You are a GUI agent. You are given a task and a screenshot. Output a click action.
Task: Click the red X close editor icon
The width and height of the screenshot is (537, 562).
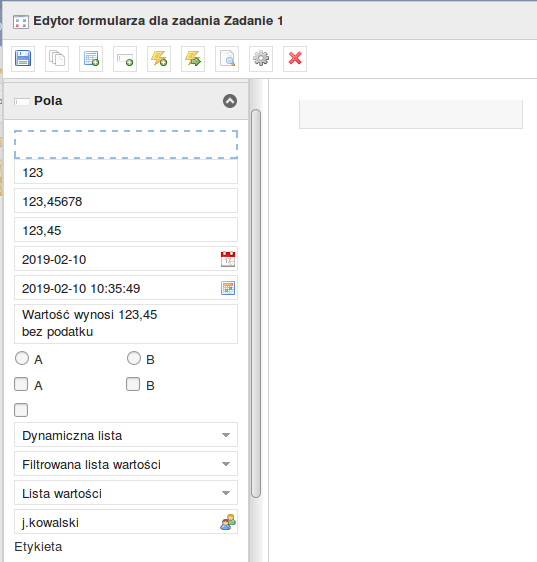pos(295,58)
